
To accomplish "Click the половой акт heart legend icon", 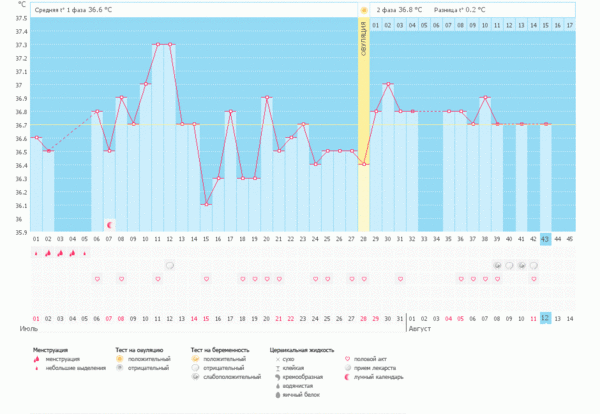I will 346,357.
